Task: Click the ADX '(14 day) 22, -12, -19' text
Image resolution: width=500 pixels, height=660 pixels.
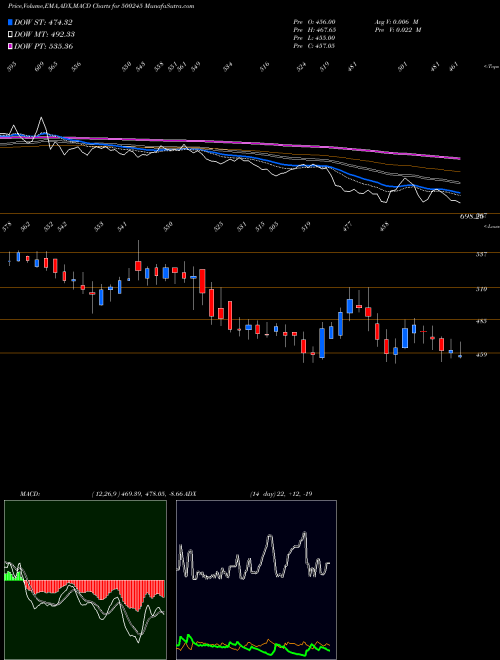Action: click(x=281, y=494)
